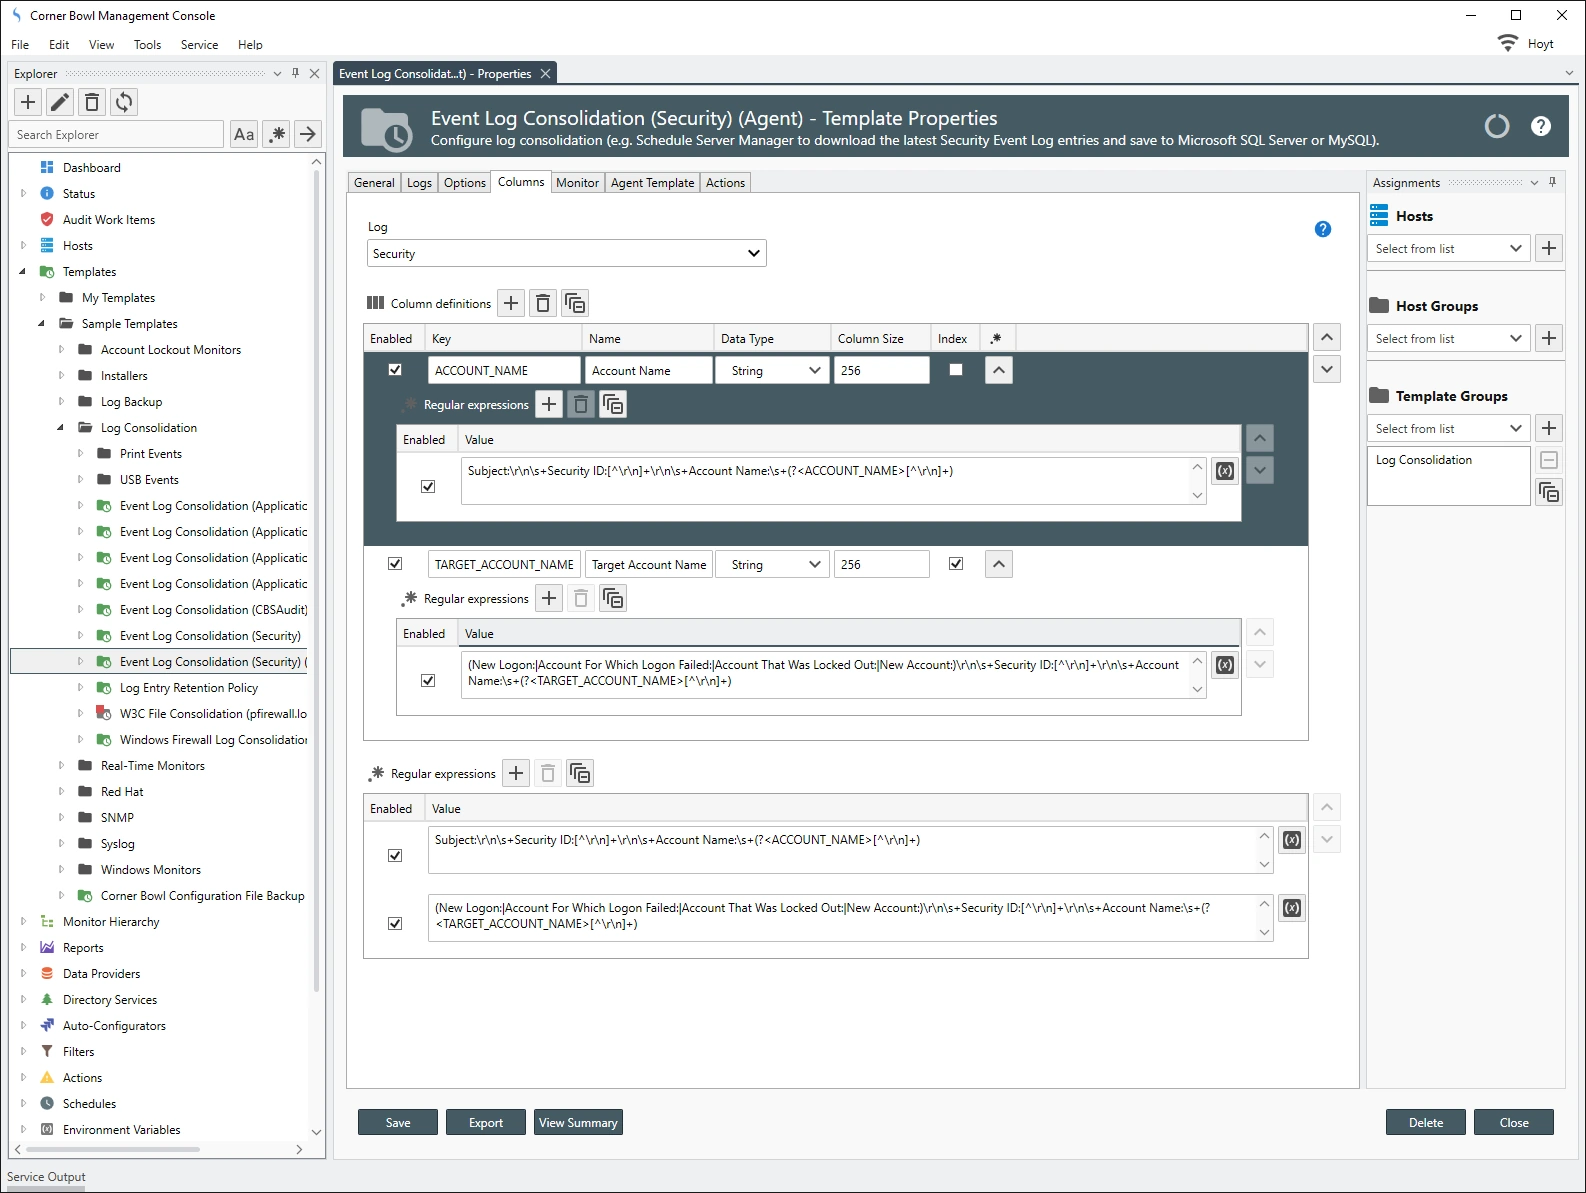
Task: Click the edit pencil icon in Explorer
Action: point(60,102)
